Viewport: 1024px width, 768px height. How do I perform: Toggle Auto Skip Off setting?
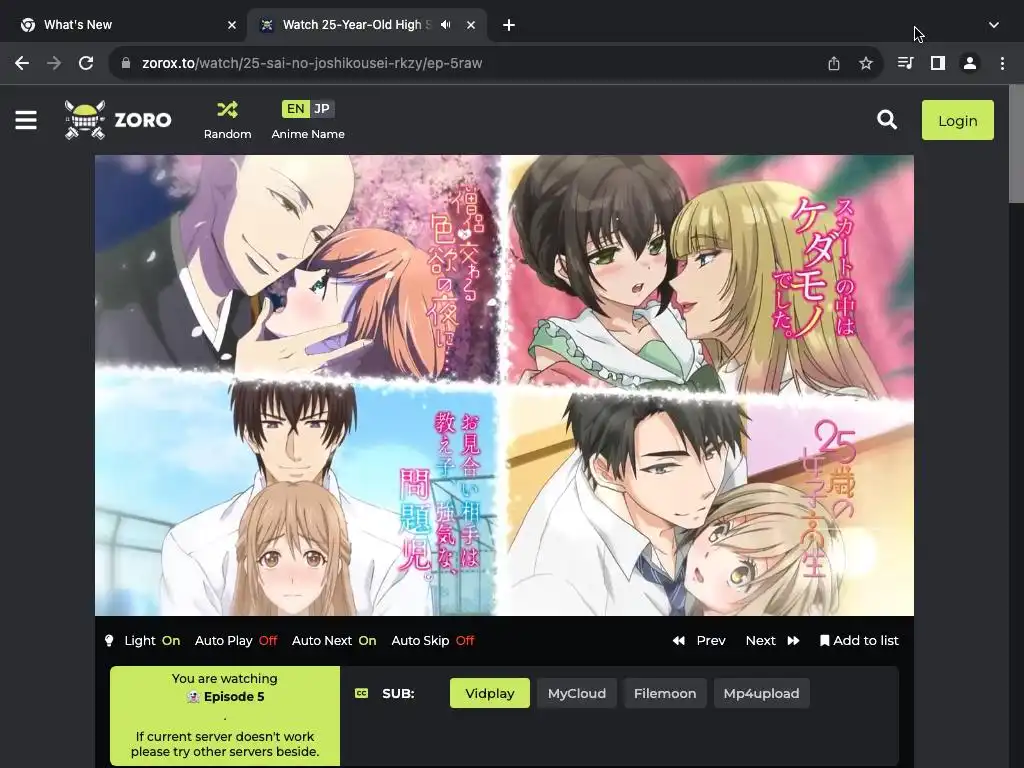432,641
